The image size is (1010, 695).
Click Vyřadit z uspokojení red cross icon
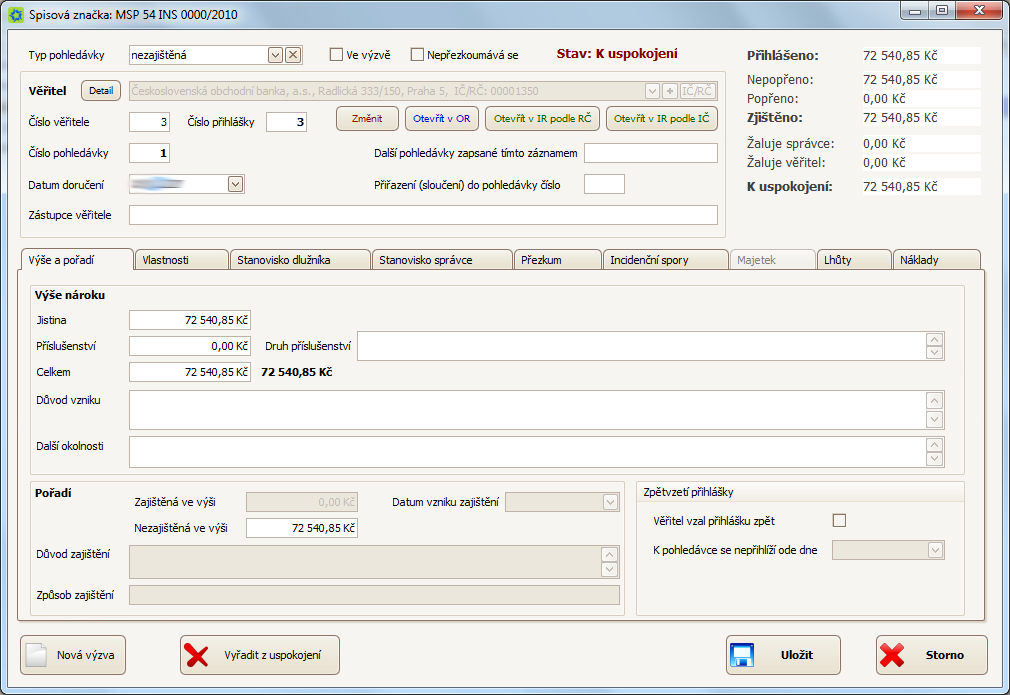pyautogui.click(x=198, y=655)
